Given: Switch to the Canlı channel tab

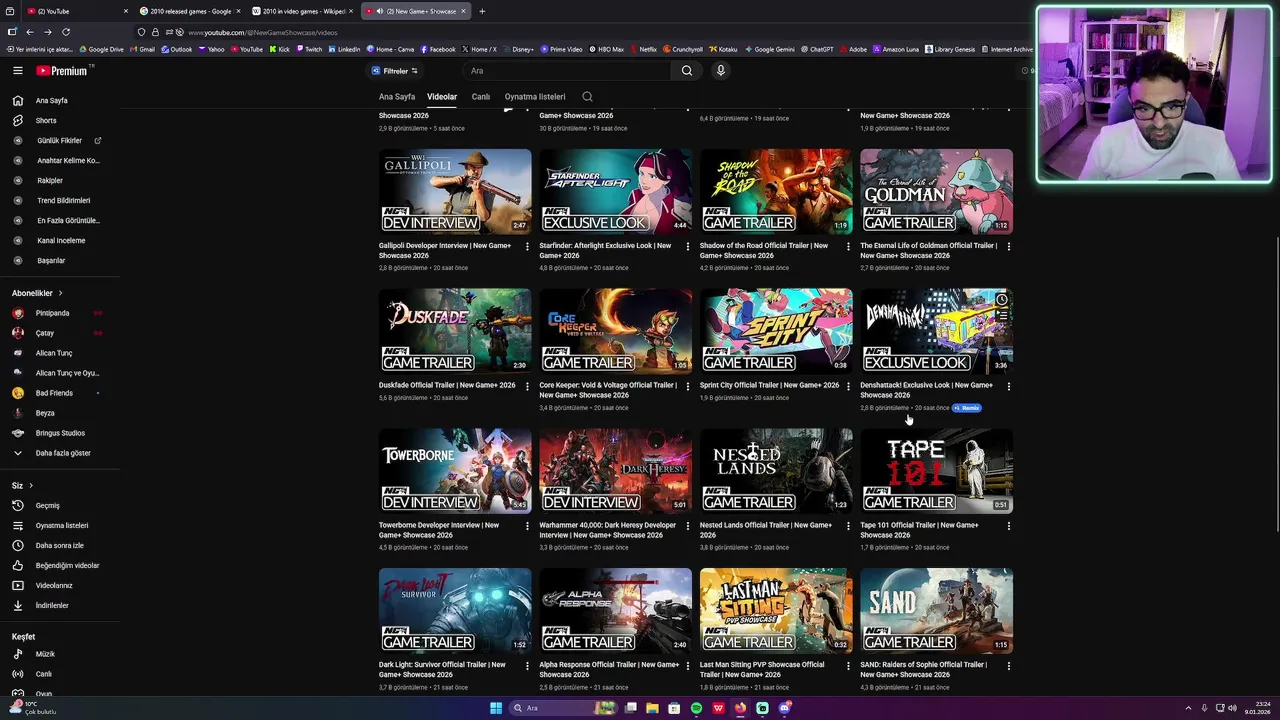Looking at the screenshot, I should tap(481, 97).
